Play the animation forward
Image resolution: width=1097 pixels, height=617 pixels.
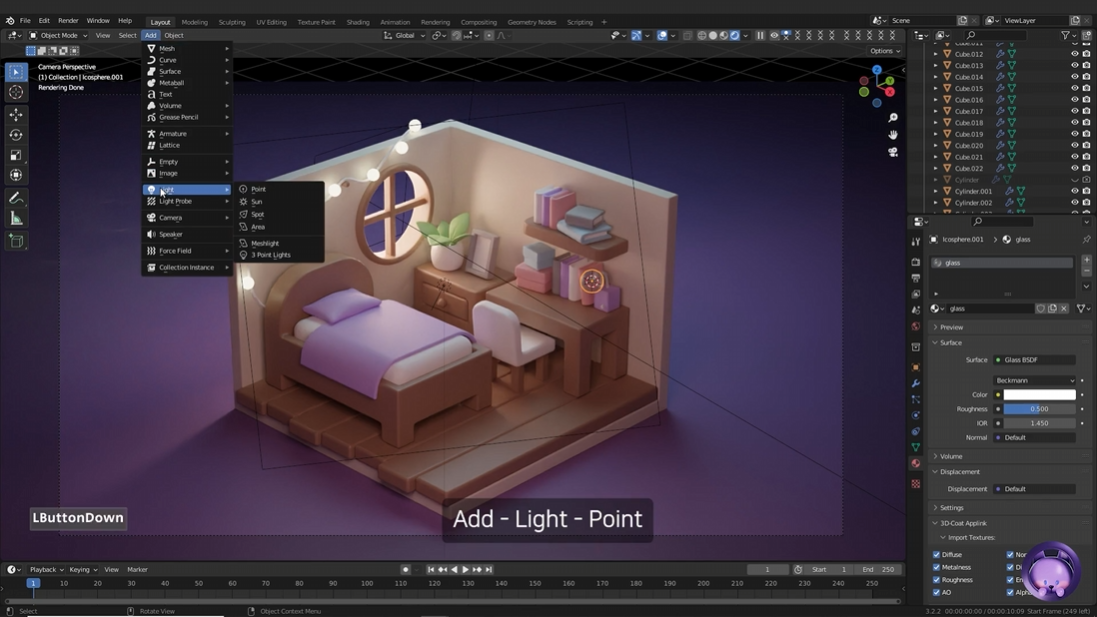pos(465,569)
